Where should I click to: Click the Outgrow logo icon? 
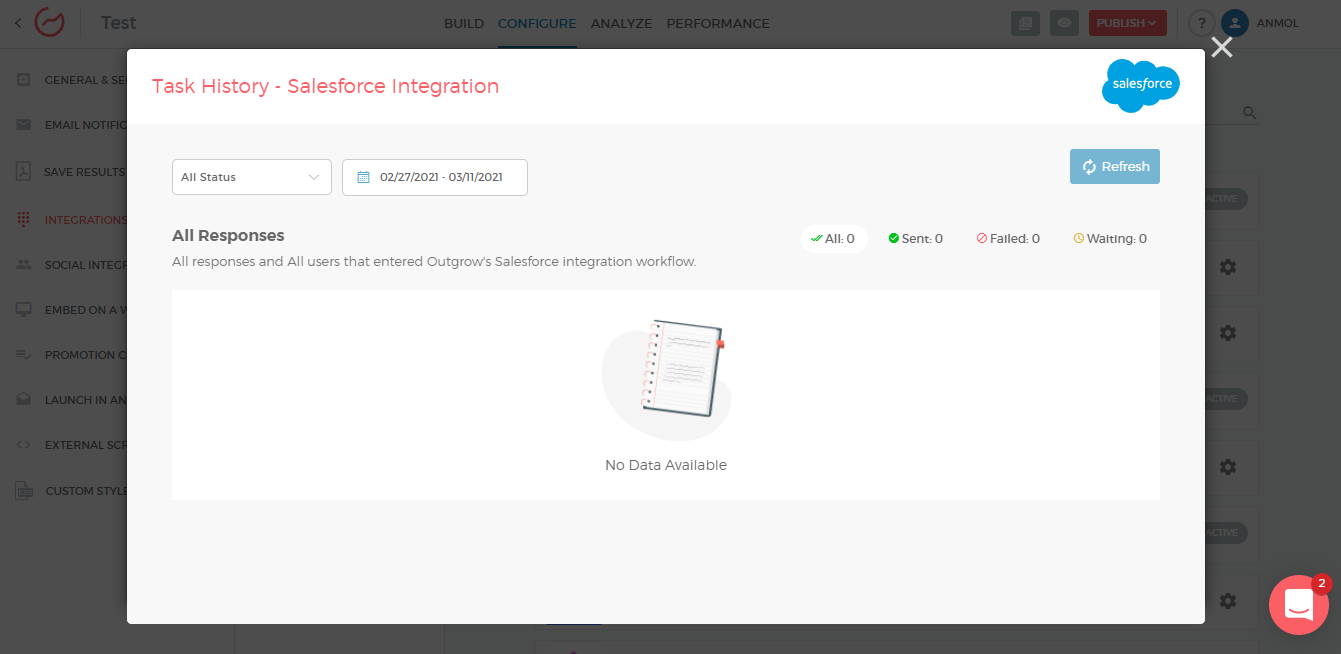click(49, 22)
